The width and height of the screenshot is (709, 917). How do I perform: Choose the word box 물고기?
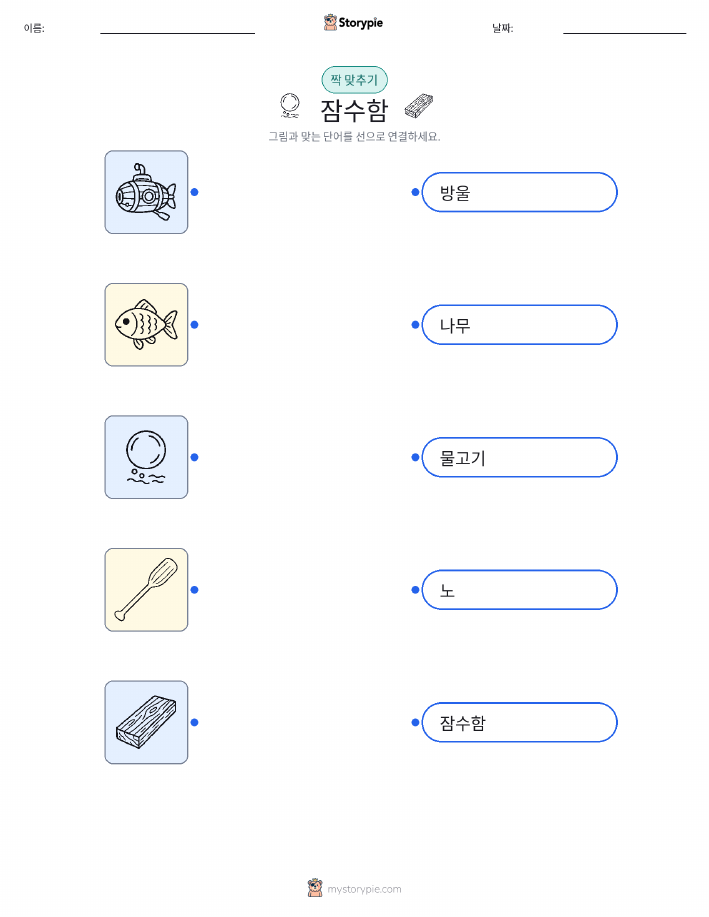519,457
